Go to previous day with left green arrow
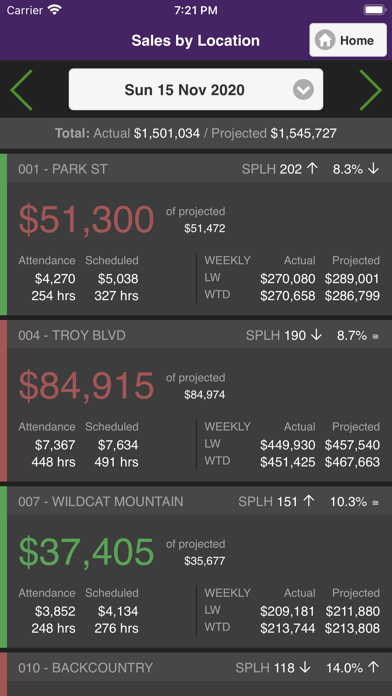 [21, 90]
